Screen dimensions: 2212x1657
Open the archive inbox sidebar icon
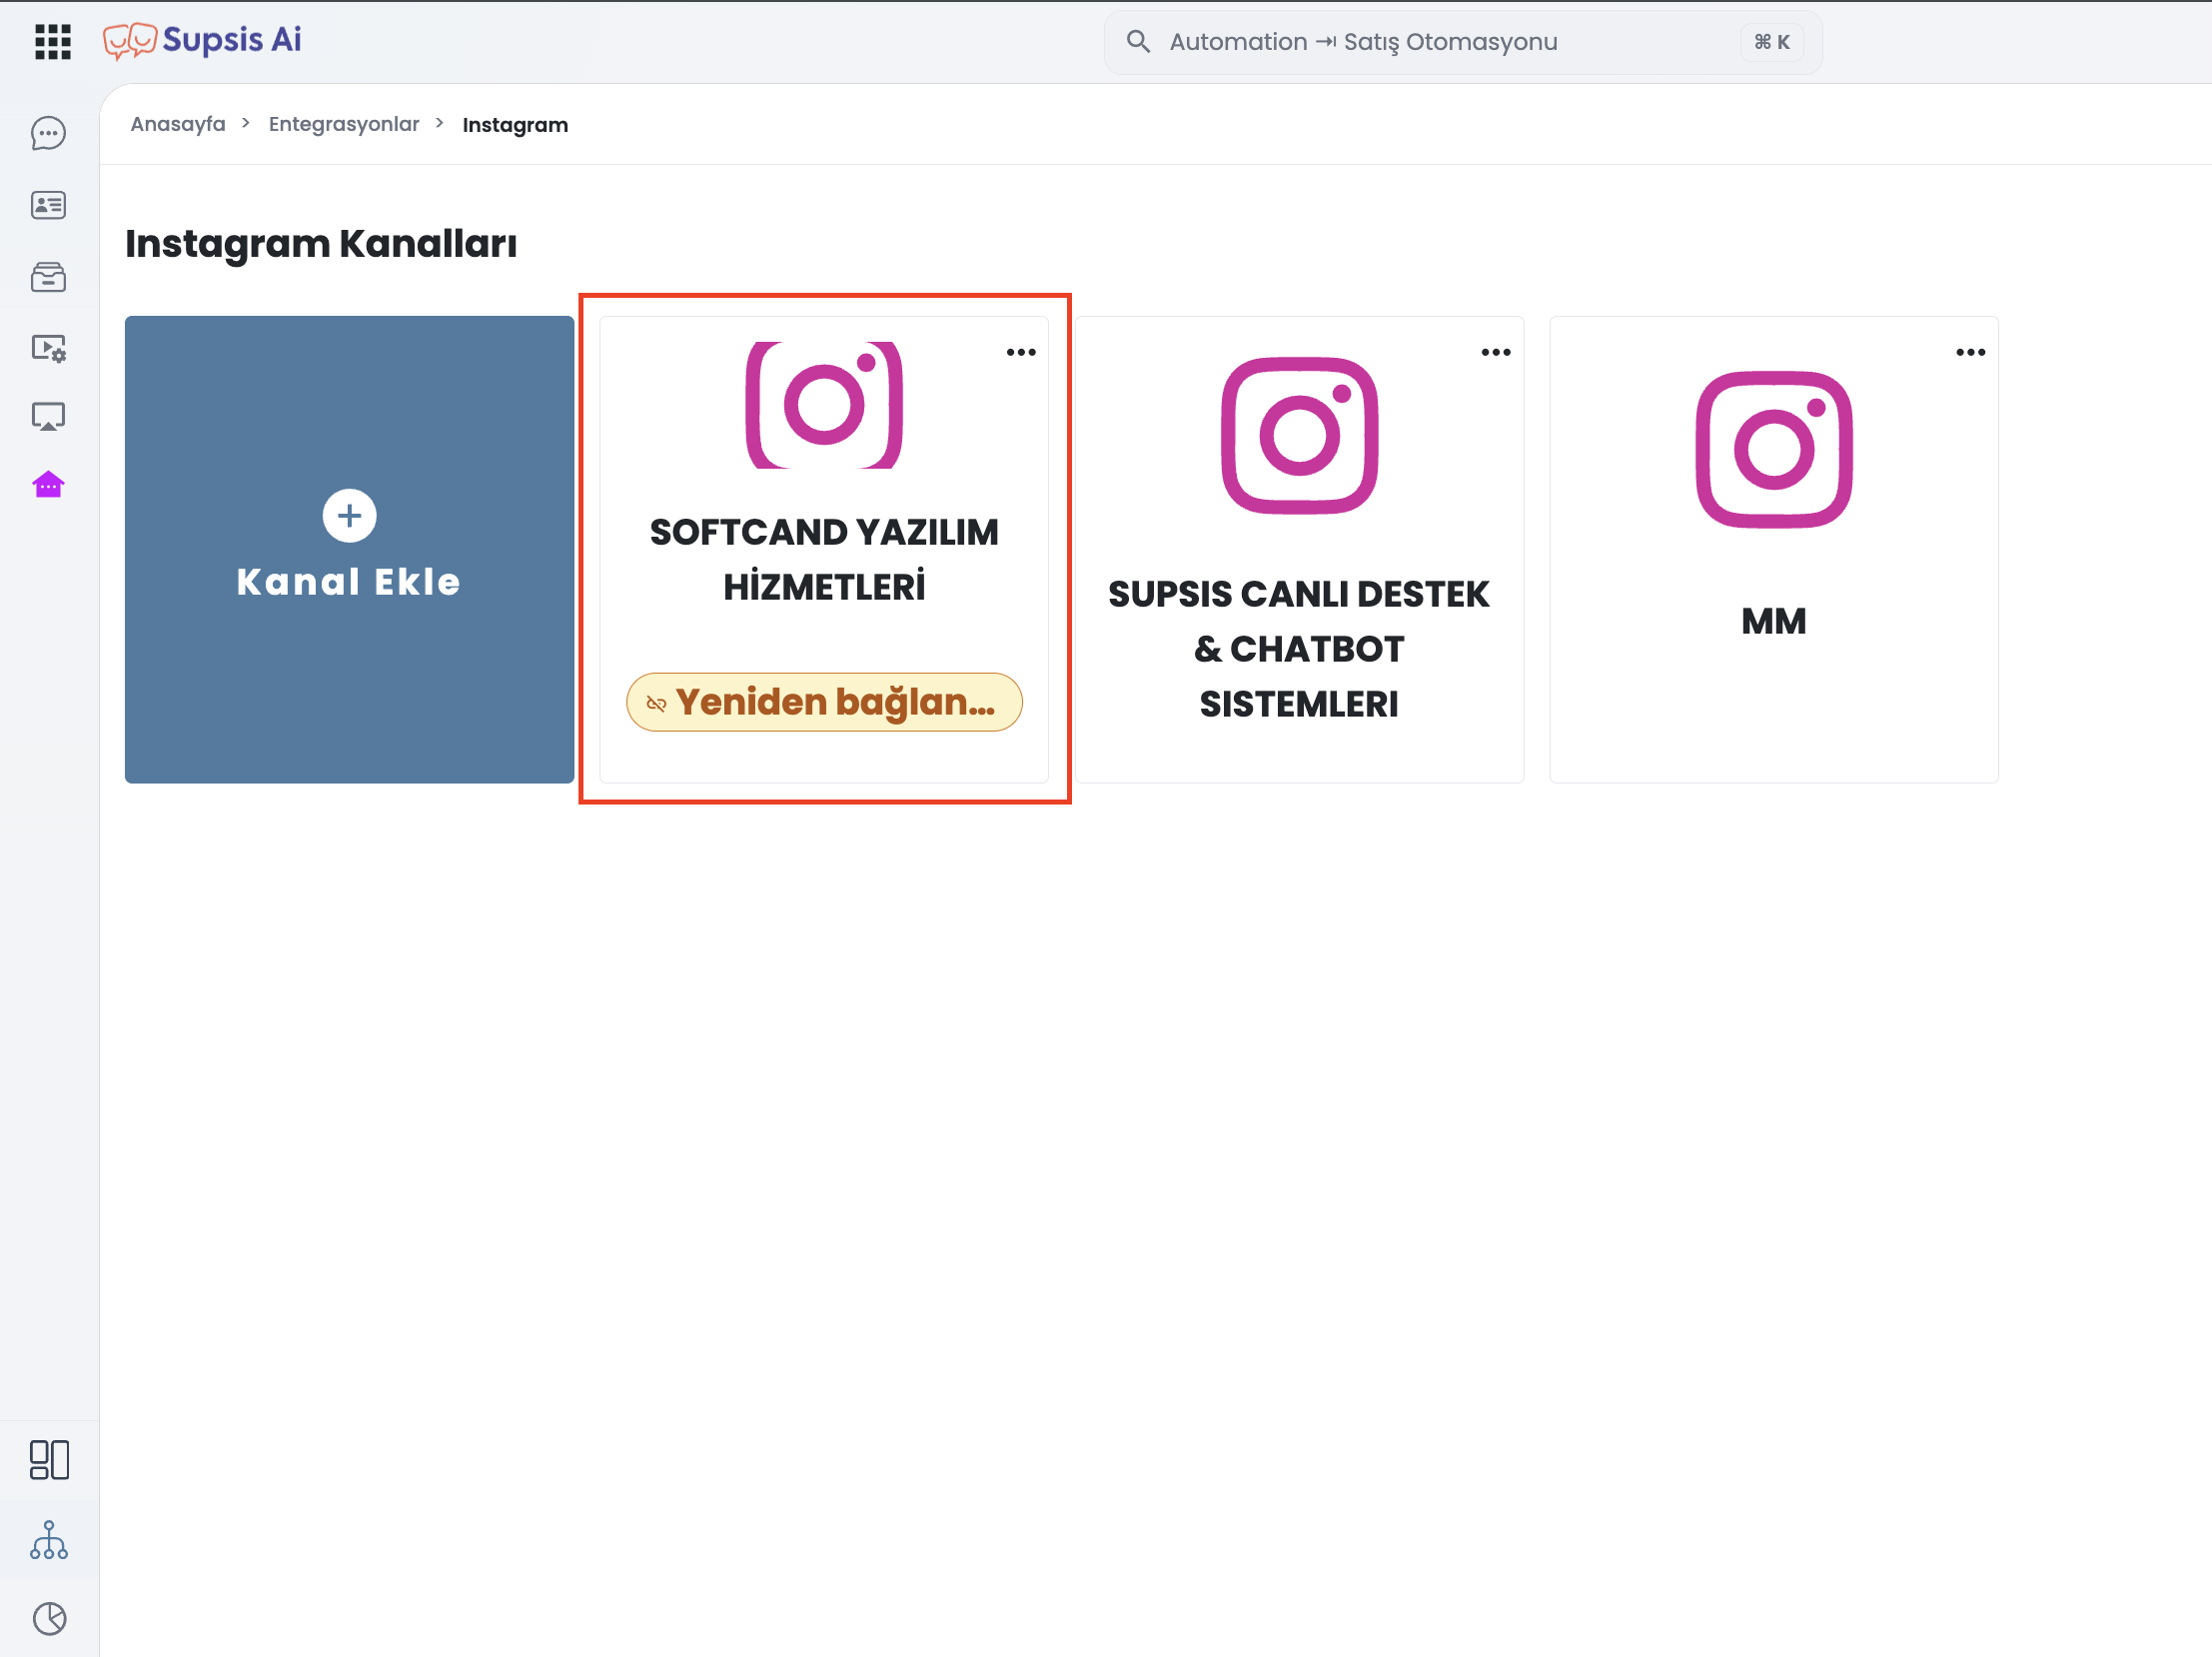48,277
